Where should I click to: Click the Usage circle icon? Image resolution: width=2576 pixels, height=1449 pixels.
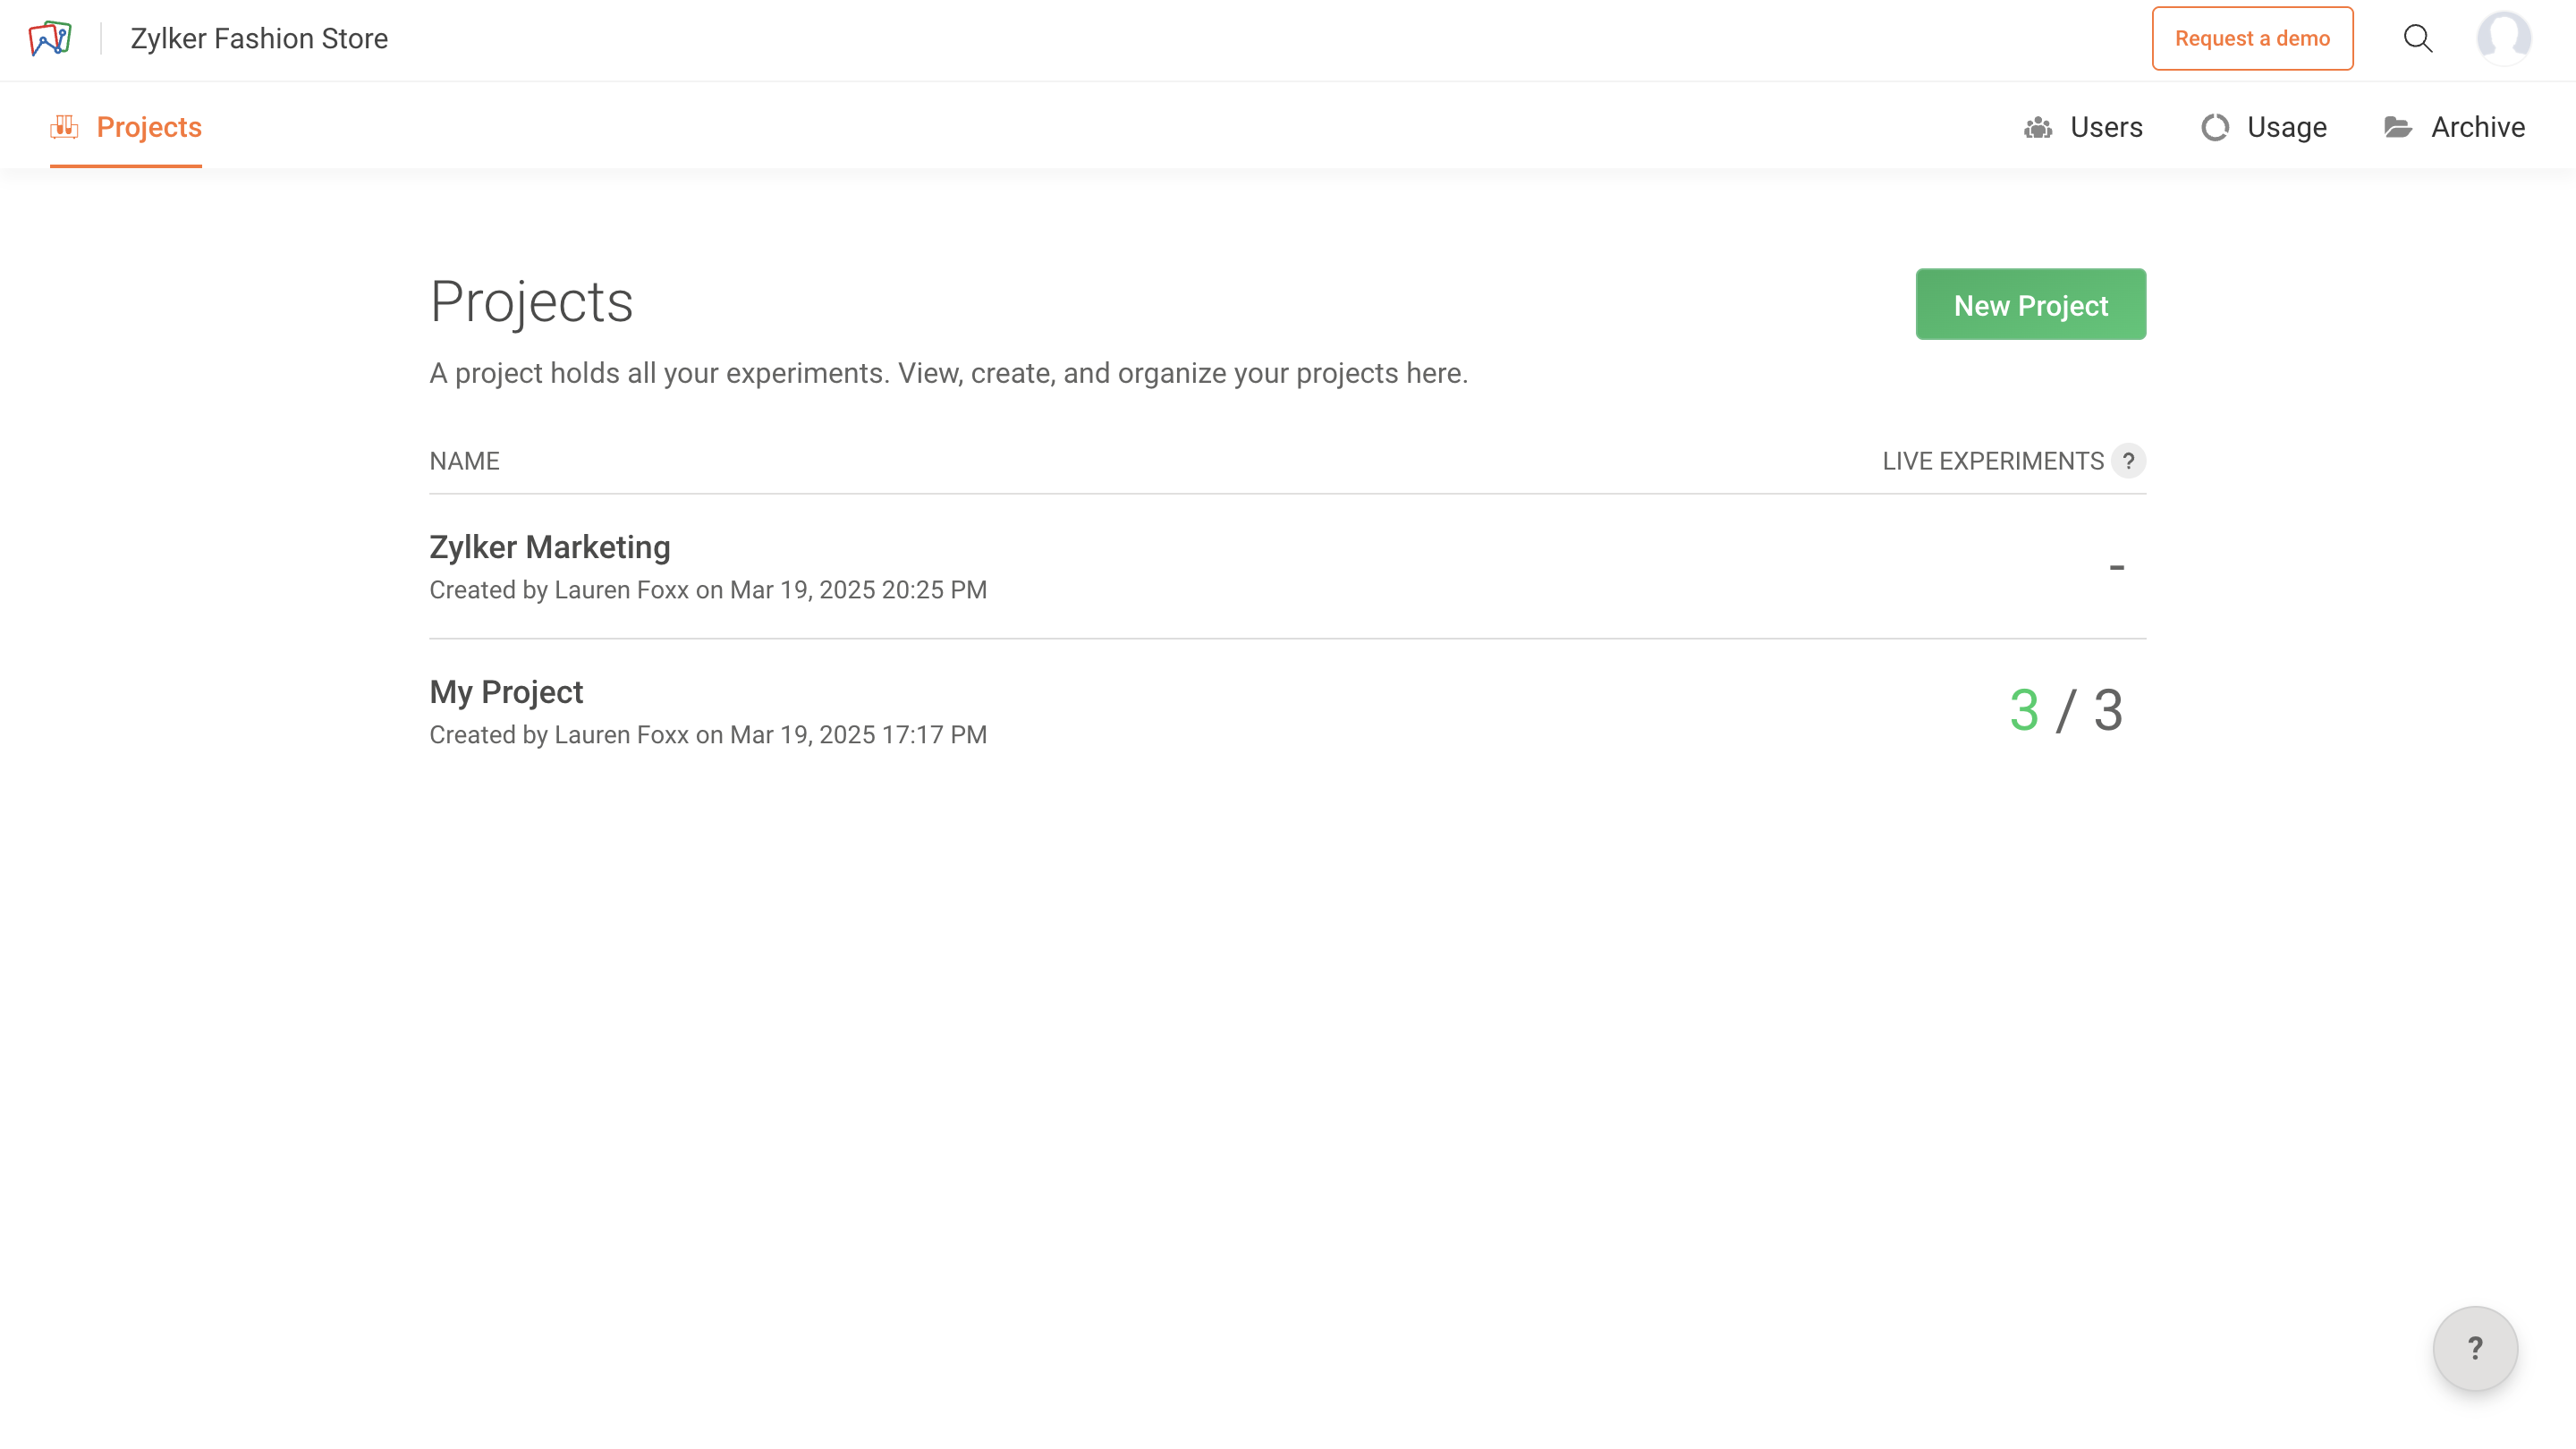[x=2214, y=128]
